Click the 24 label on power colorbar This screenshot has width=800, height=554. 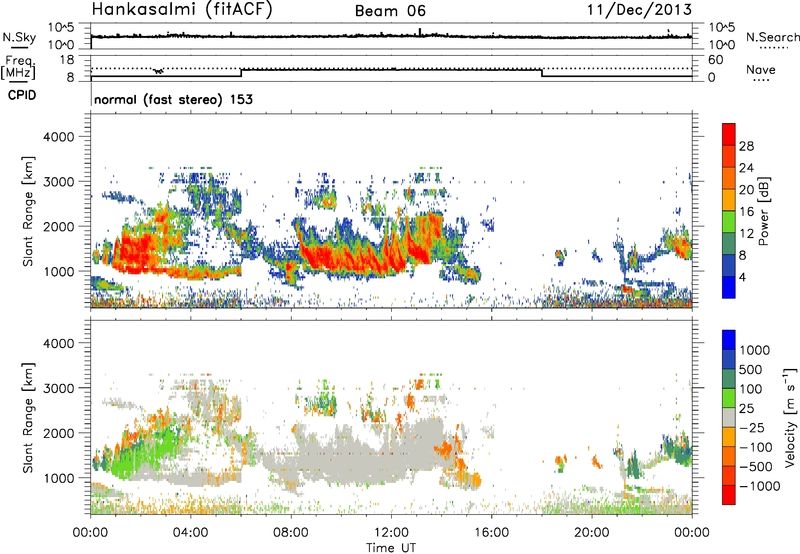[746, 168]
